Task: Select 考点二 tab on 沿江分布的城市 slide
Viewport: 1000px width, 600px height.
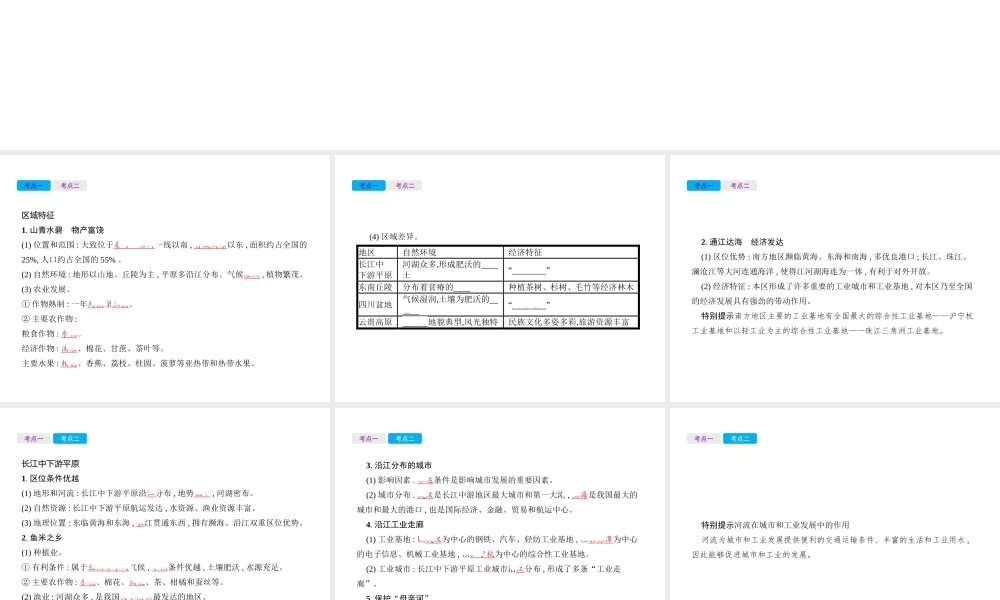Action: coord(405,439)
